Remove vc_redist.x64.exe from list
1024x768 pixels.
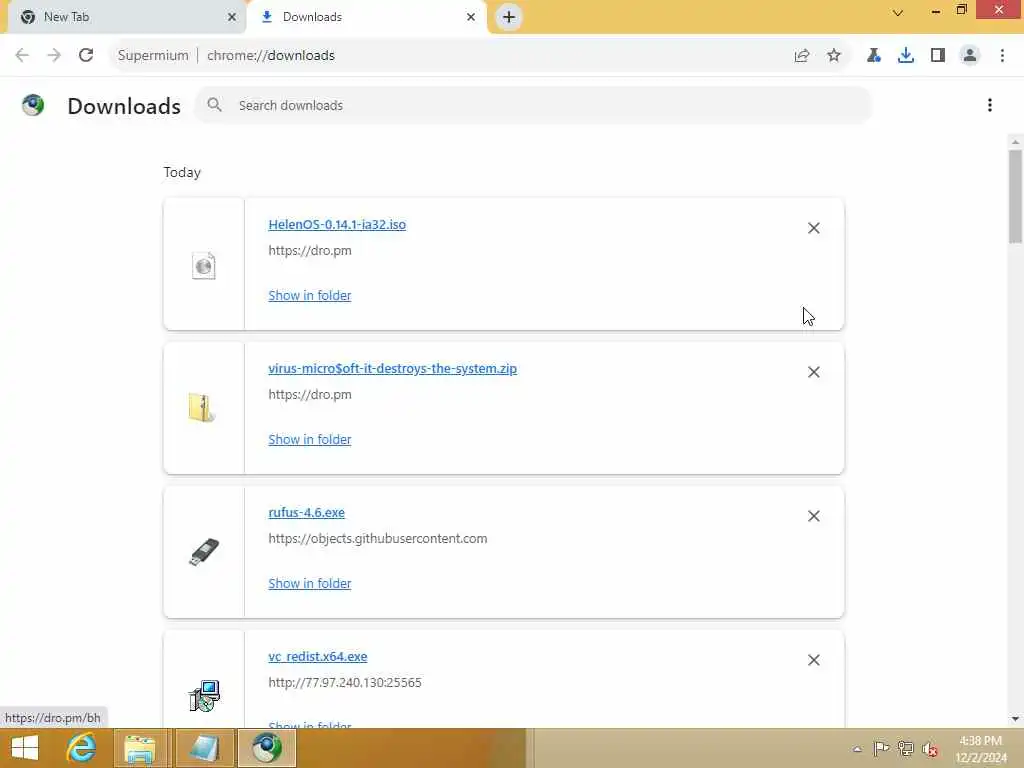click(814, 660)
